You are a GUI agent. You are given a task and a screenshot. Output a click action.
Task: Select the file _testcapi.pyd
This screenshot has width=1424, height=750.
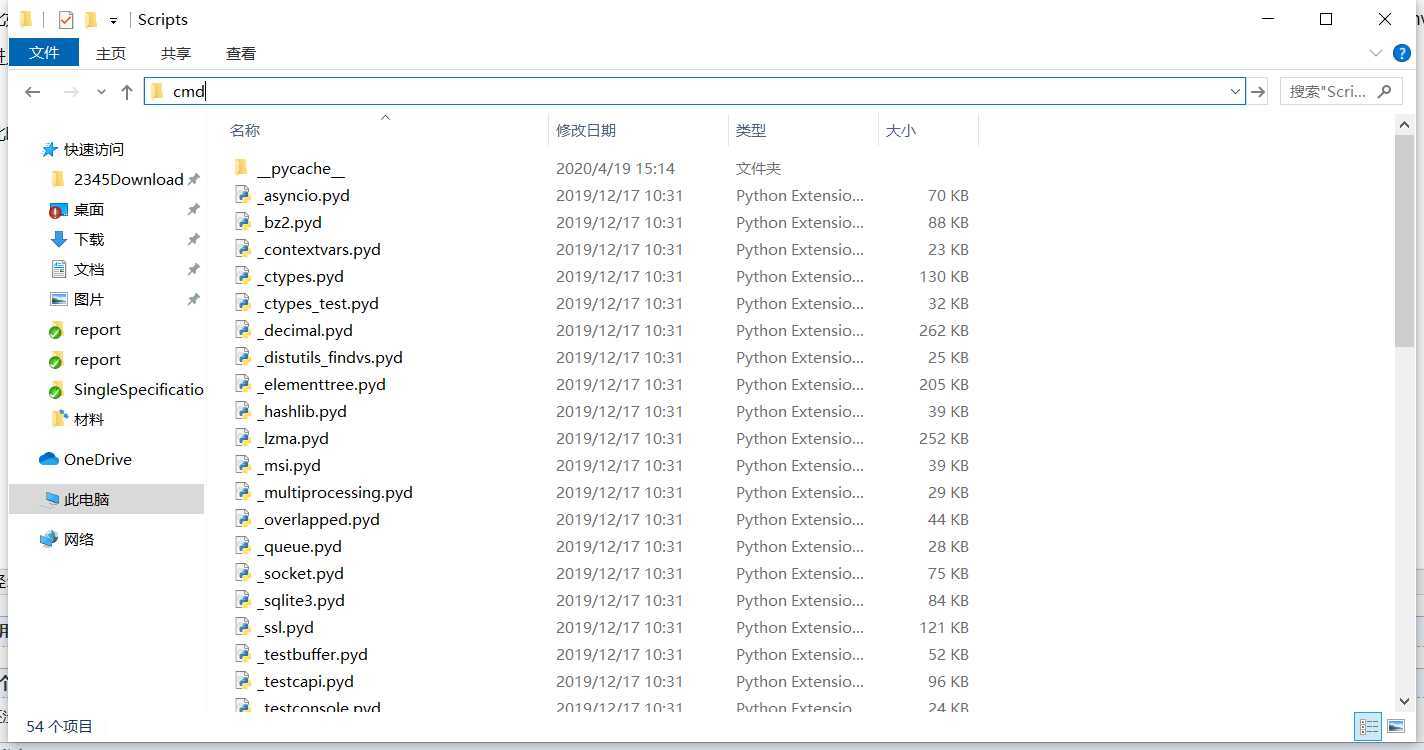pyautogui.click(x=305, y=681)
